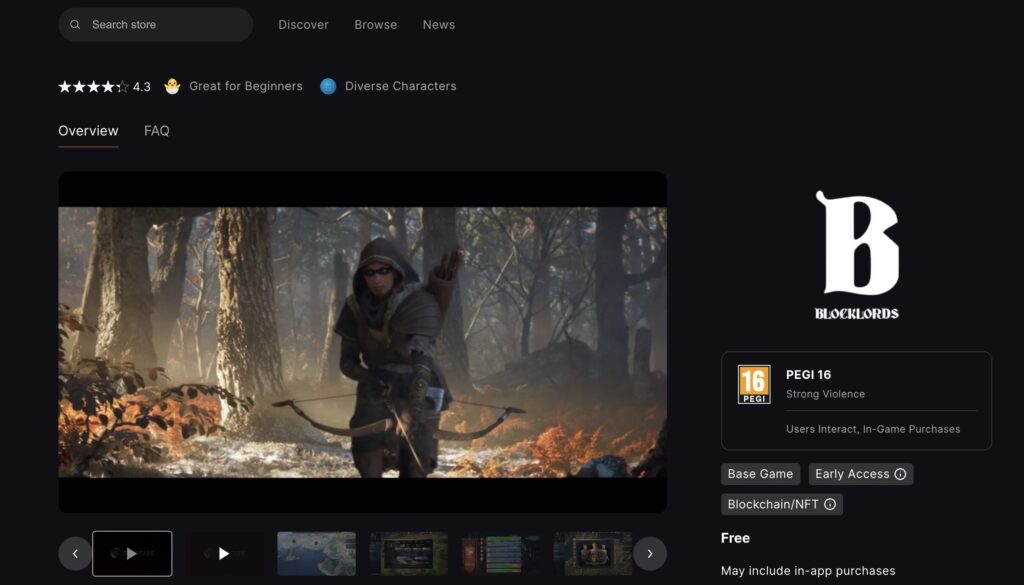Play the first trailer video thumbnail
The image size is (1024, 585).
pos(132,554)
